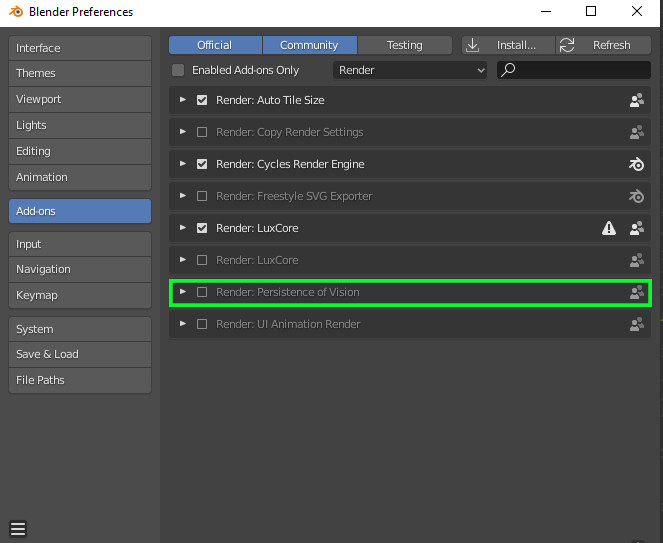Image resolution: width=663 pixels, height=543 pixels.
Task: Click community icon on UI Animation Render row
Action: [636, 324]
